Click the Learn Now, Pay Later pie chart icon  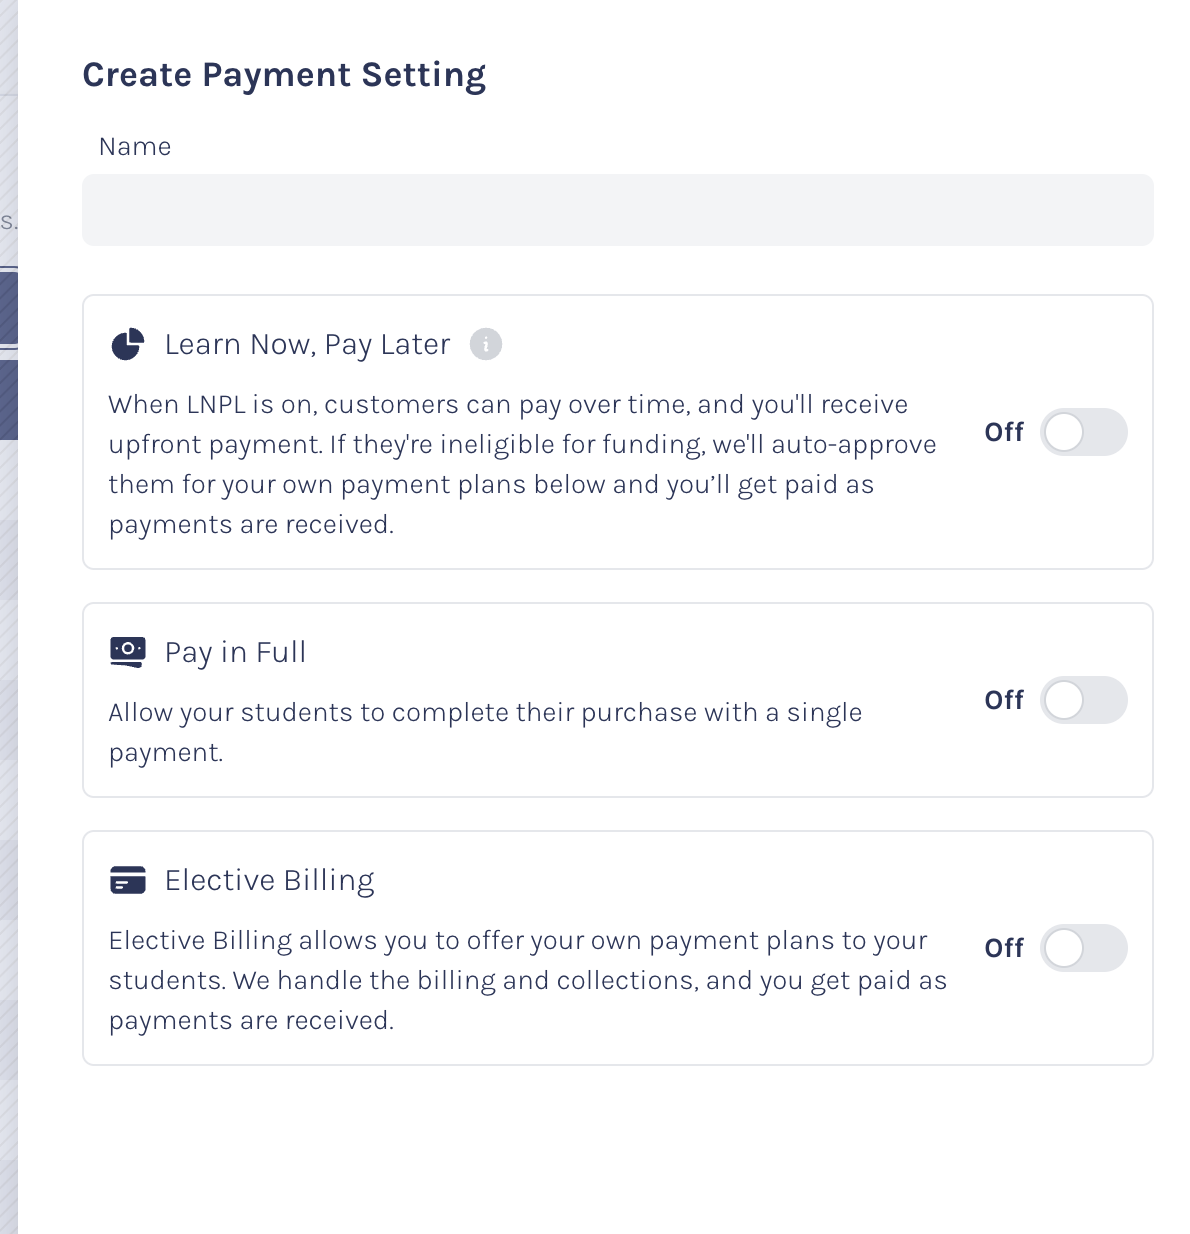click(127, 344)
